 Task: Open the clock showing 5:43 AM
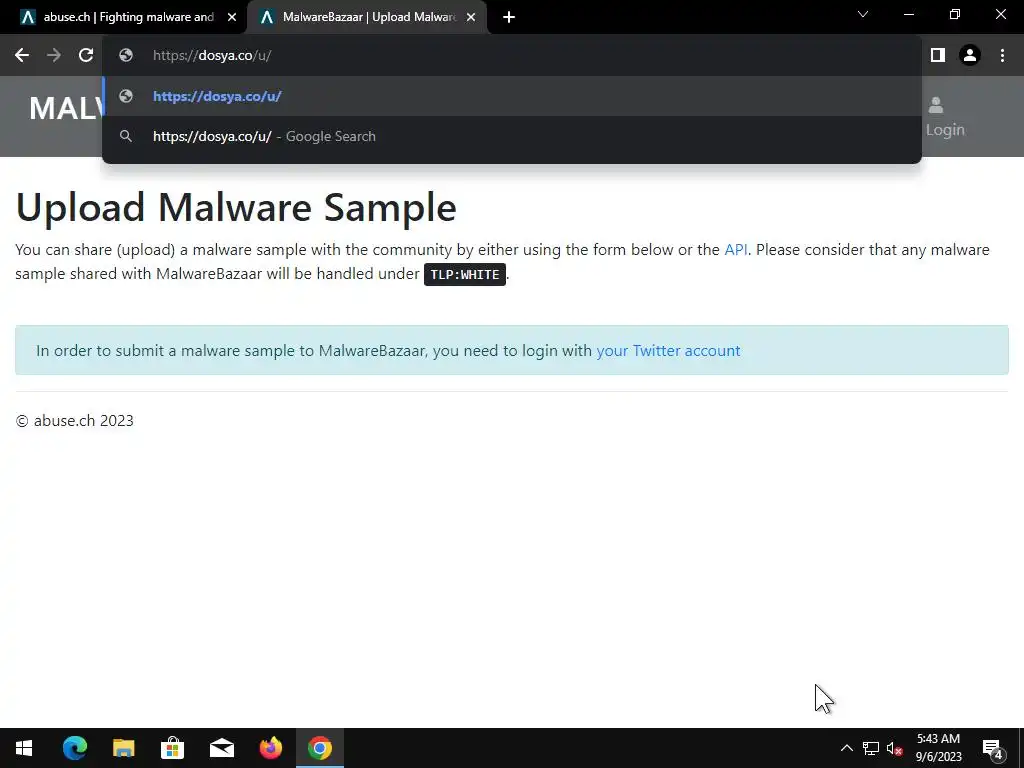[938, 748]
